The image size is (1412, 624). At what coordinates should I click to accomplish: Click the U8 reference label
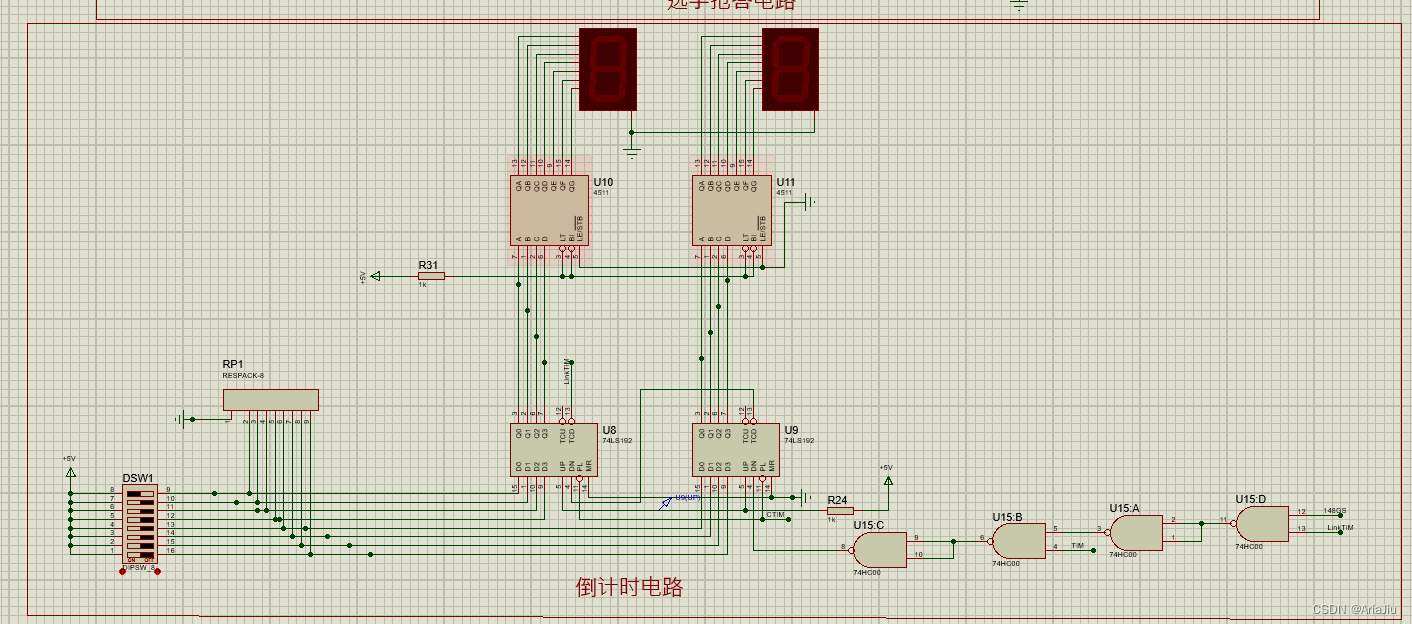[x=610, y=429]
